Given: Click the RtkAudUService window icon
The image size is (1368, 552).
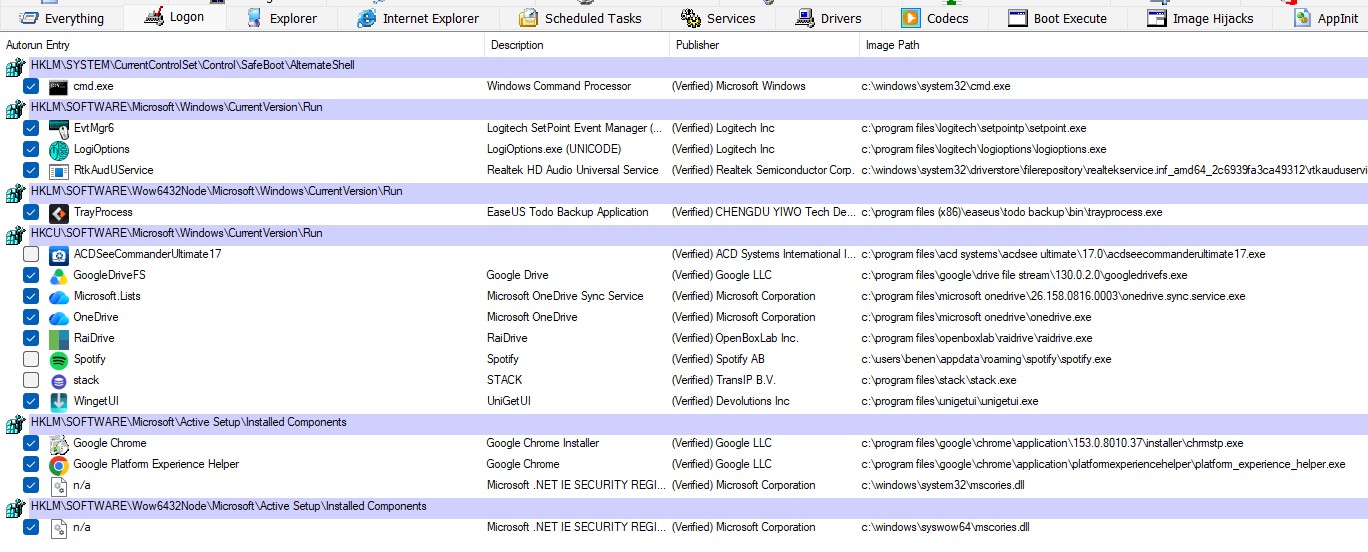Looking at the screenshot, I should tap(58, 170).
